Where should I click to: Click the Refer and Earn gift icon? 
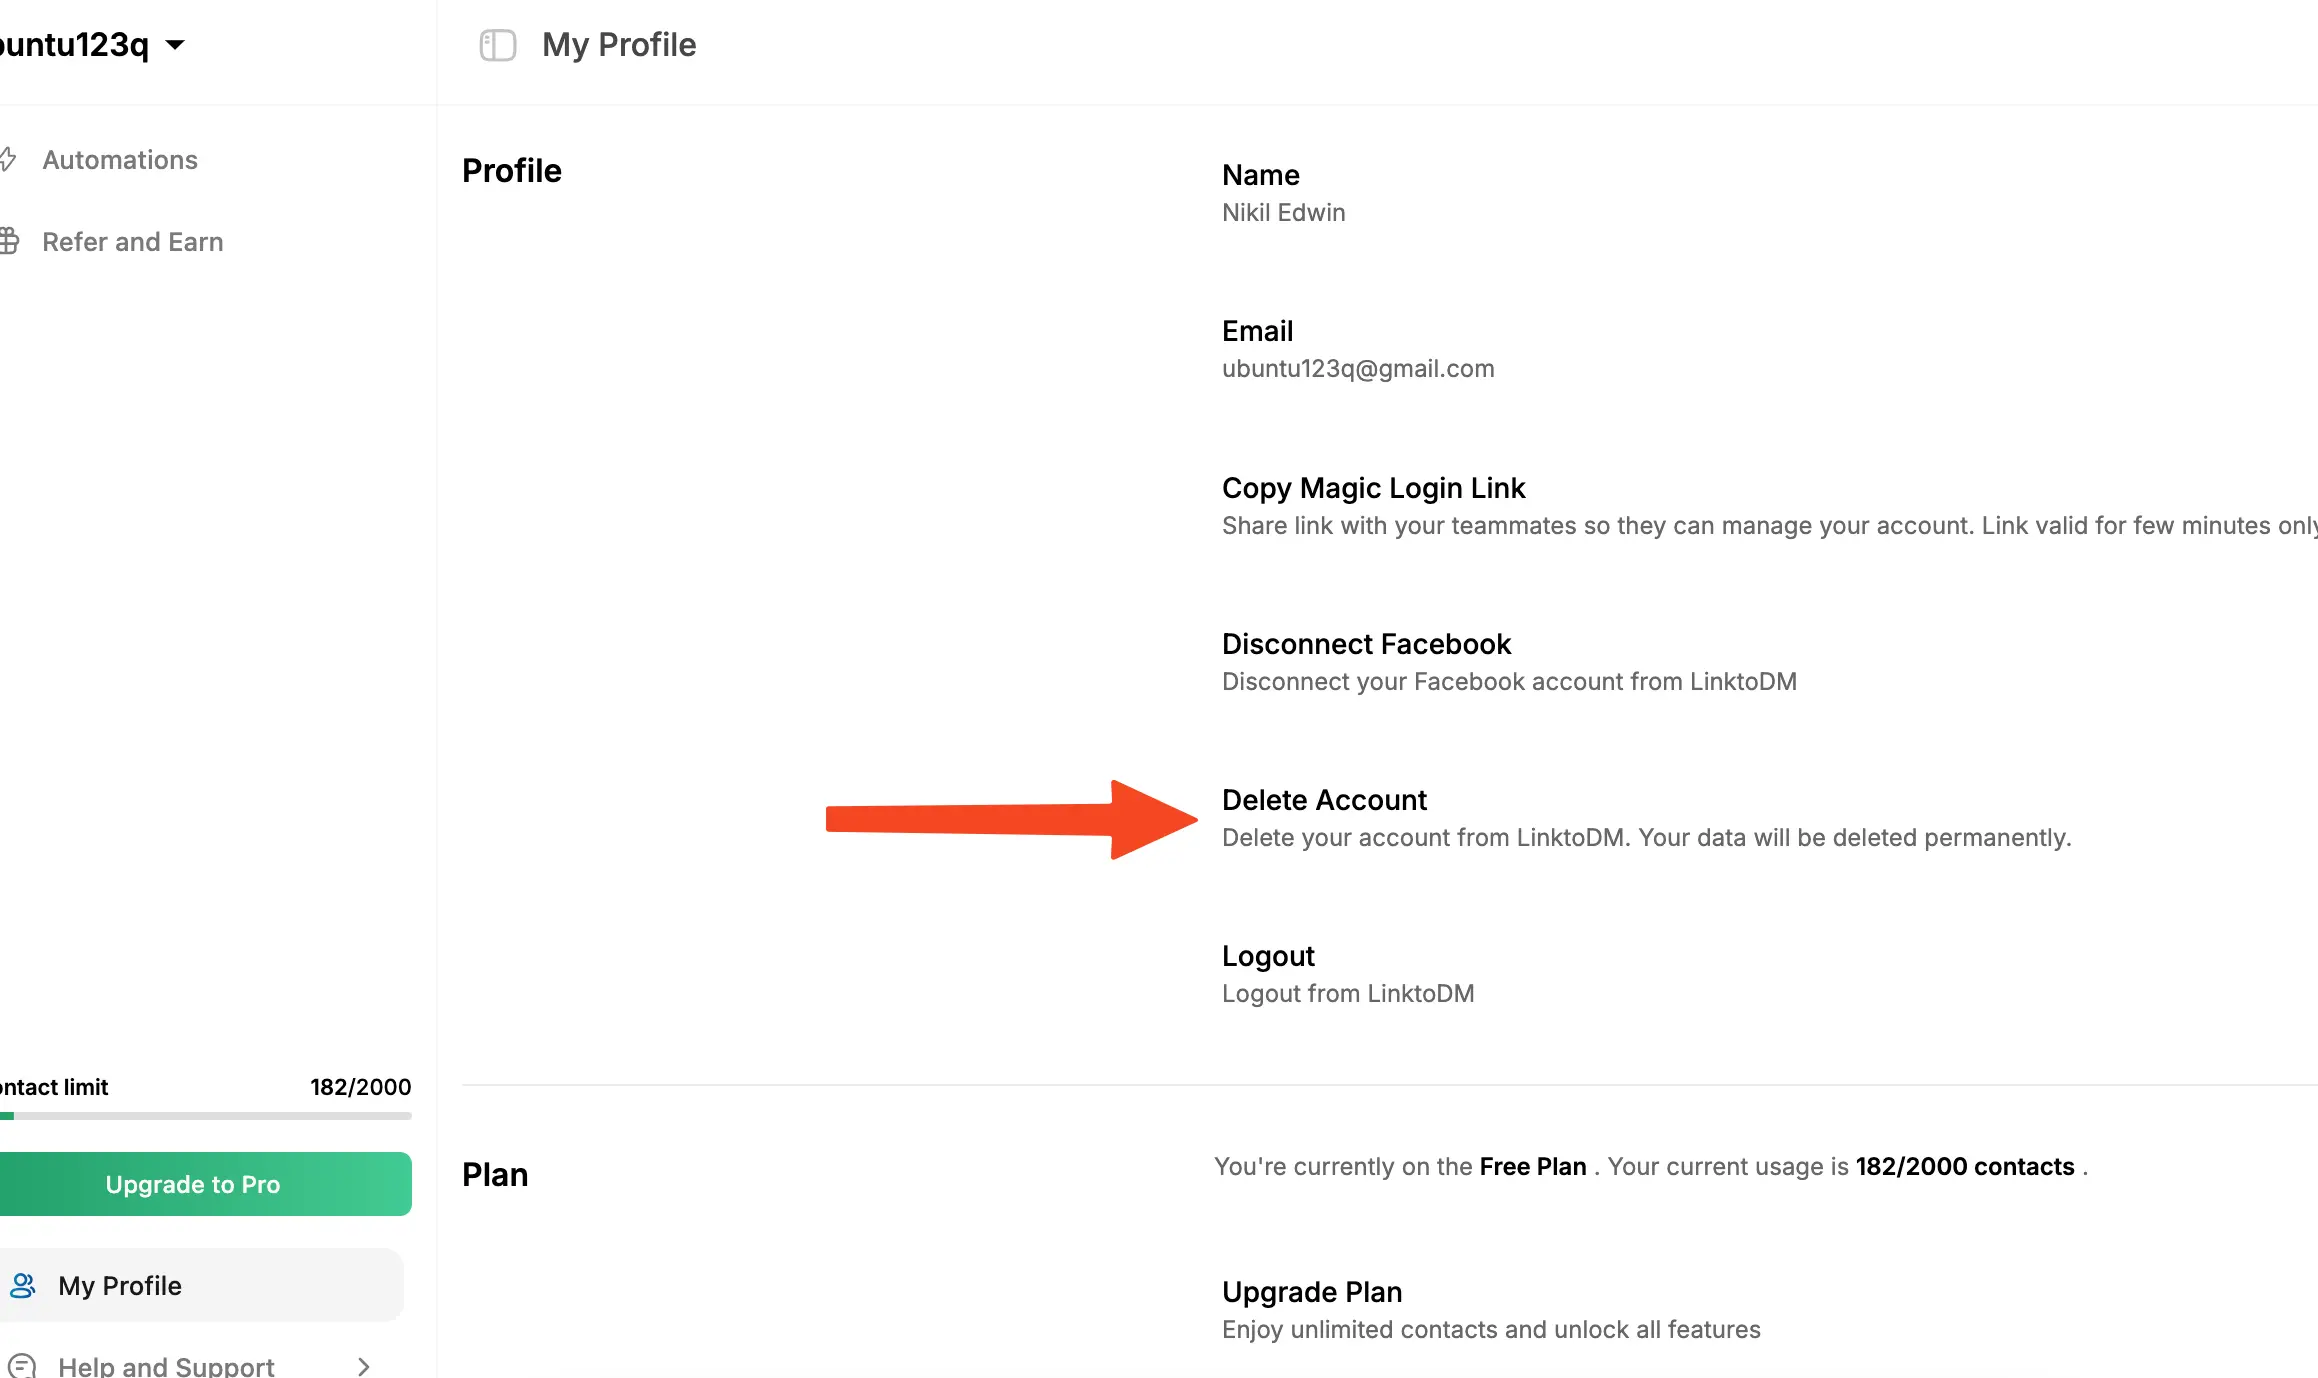(x=10, y=240)
